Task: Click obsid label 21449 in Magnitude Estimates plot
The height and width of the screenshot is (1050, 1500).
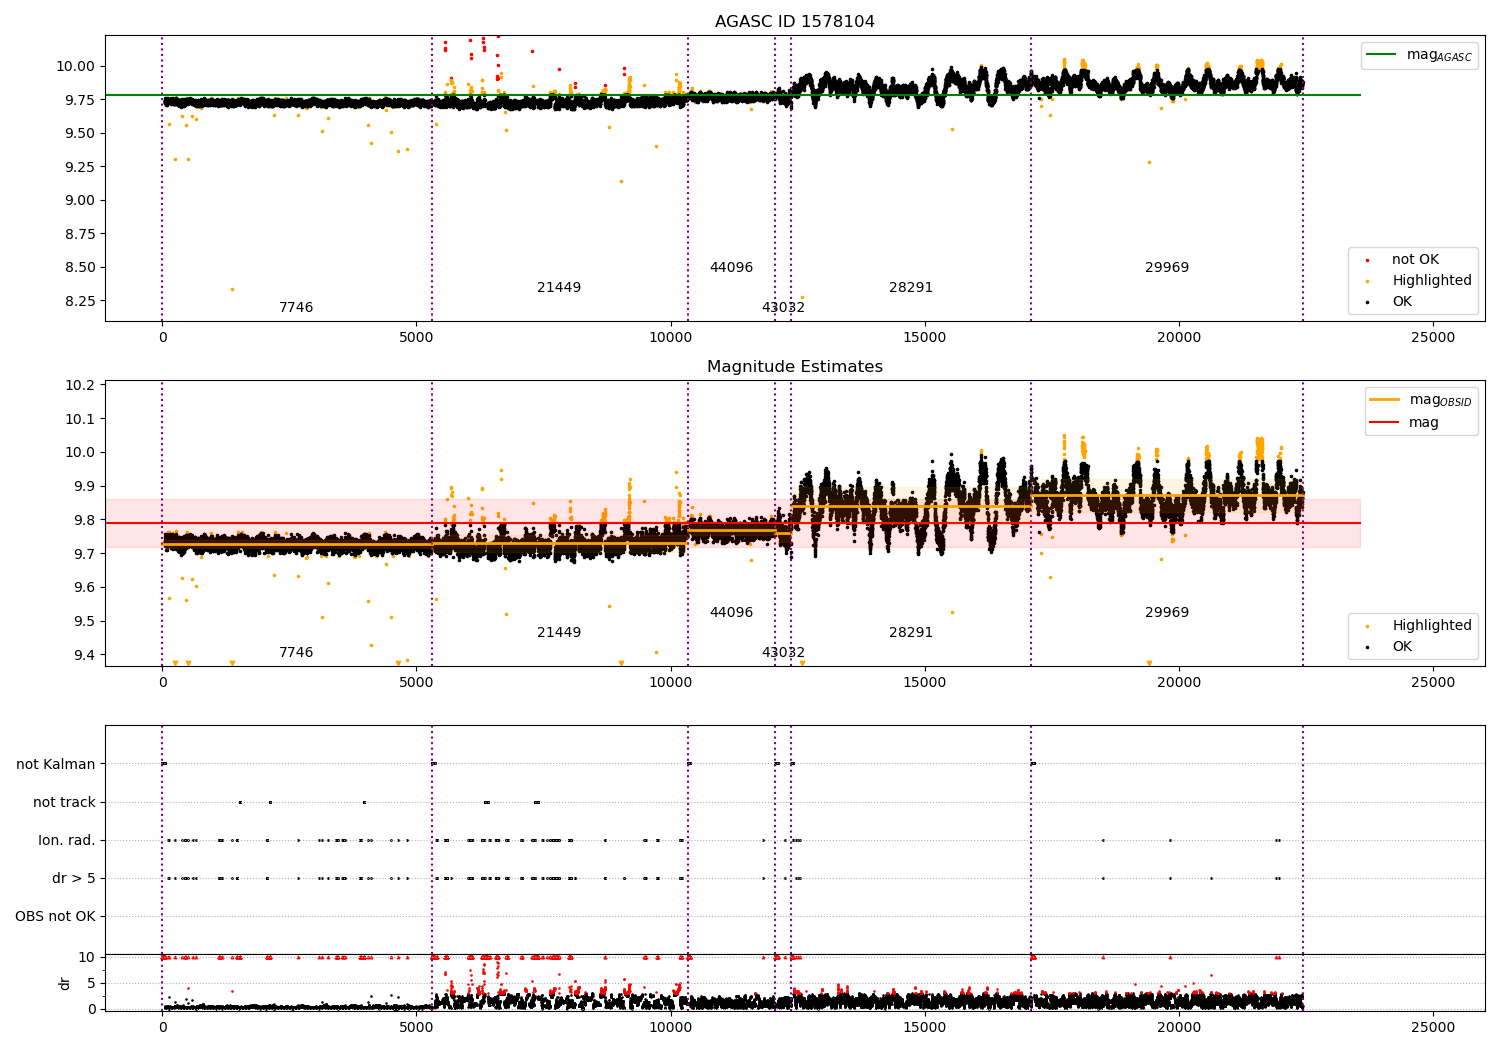Action: tap(559, 633)
